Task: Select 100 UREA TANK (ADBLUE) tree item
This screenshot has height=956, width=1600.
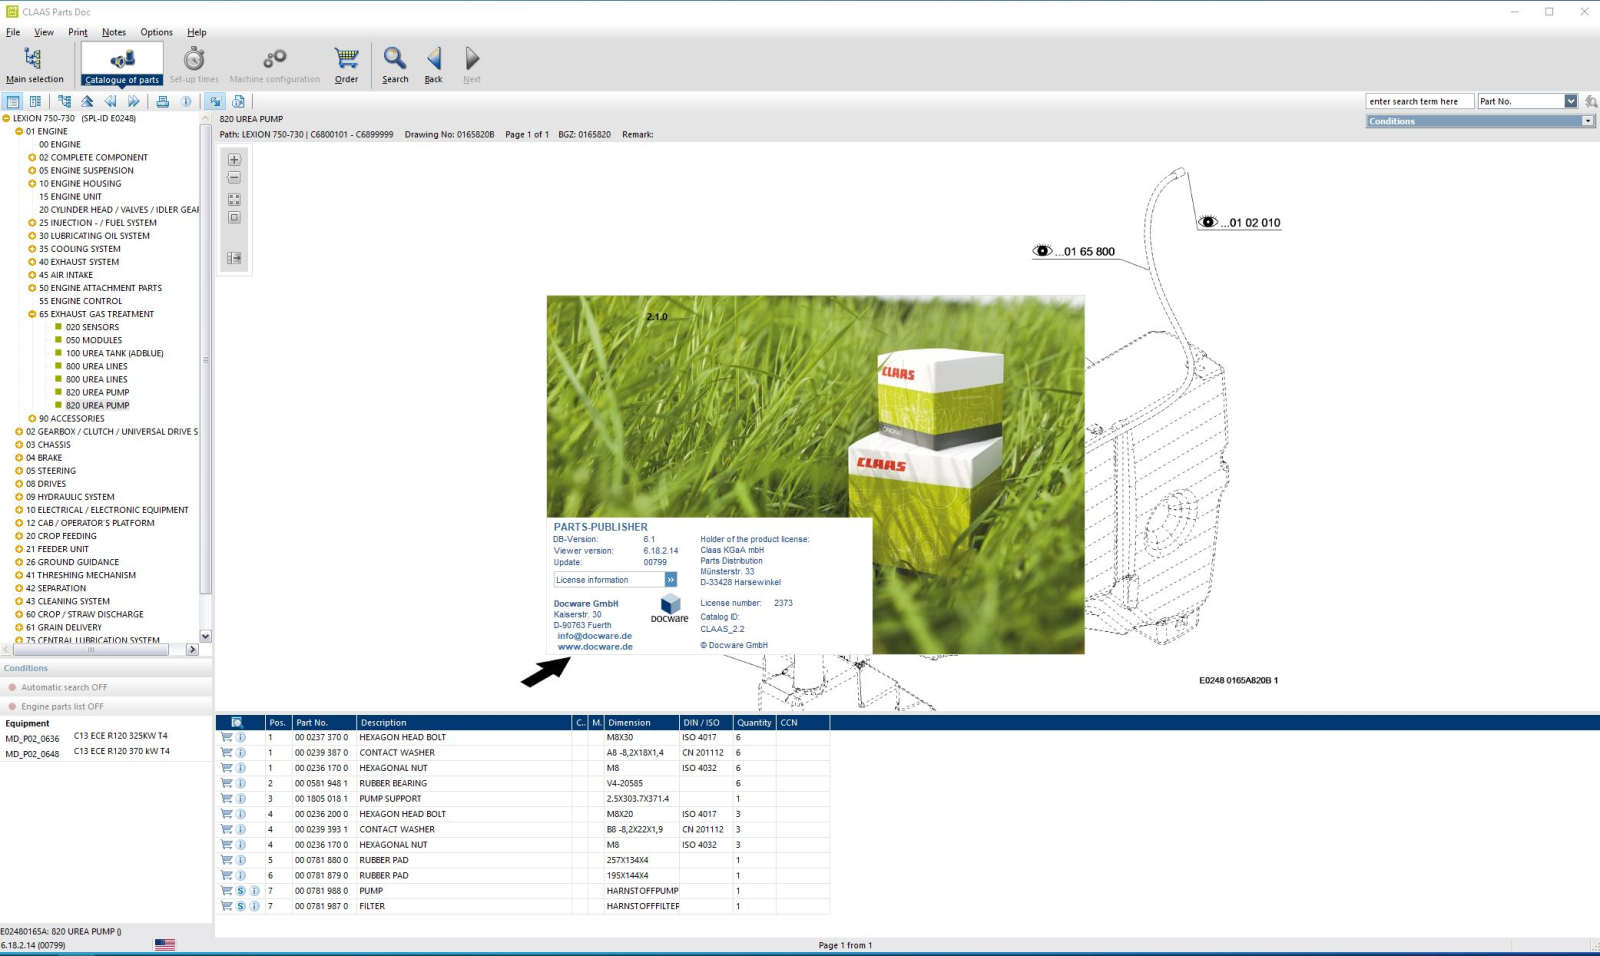Action: click(115, 353)
